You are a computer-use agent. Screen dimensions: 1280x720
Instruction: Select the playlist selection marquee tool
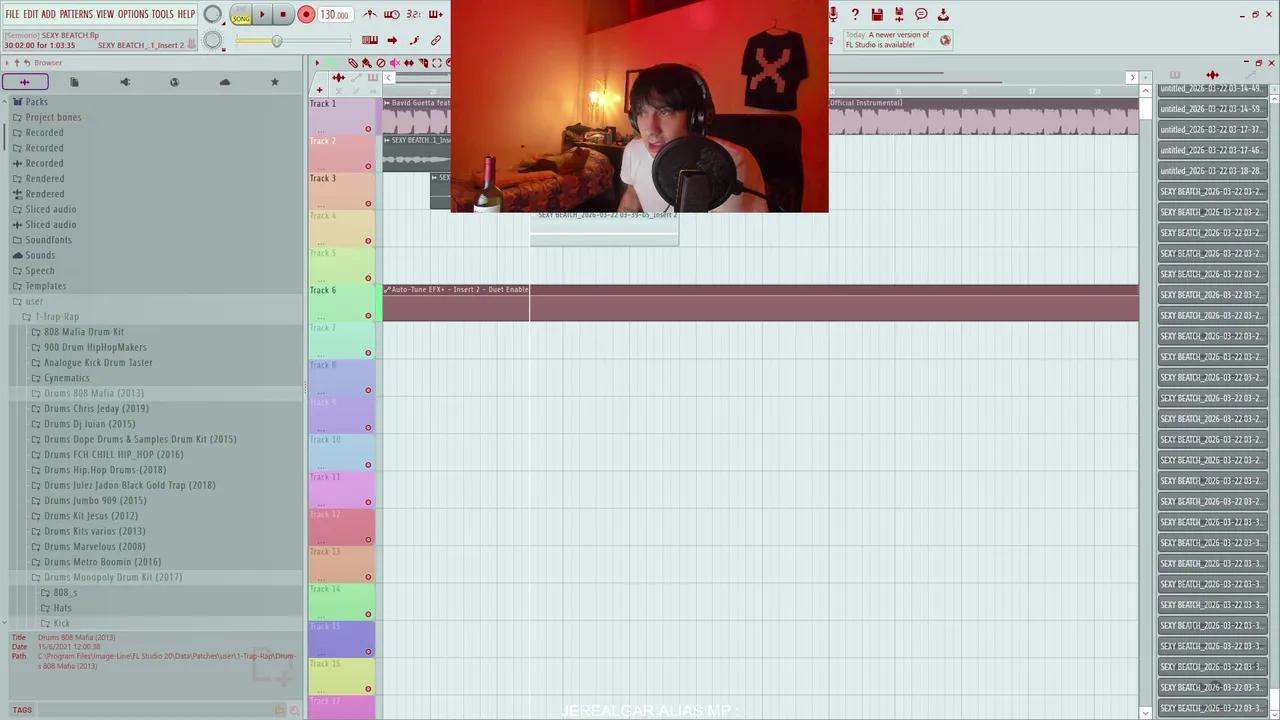[x=437, y=63]
